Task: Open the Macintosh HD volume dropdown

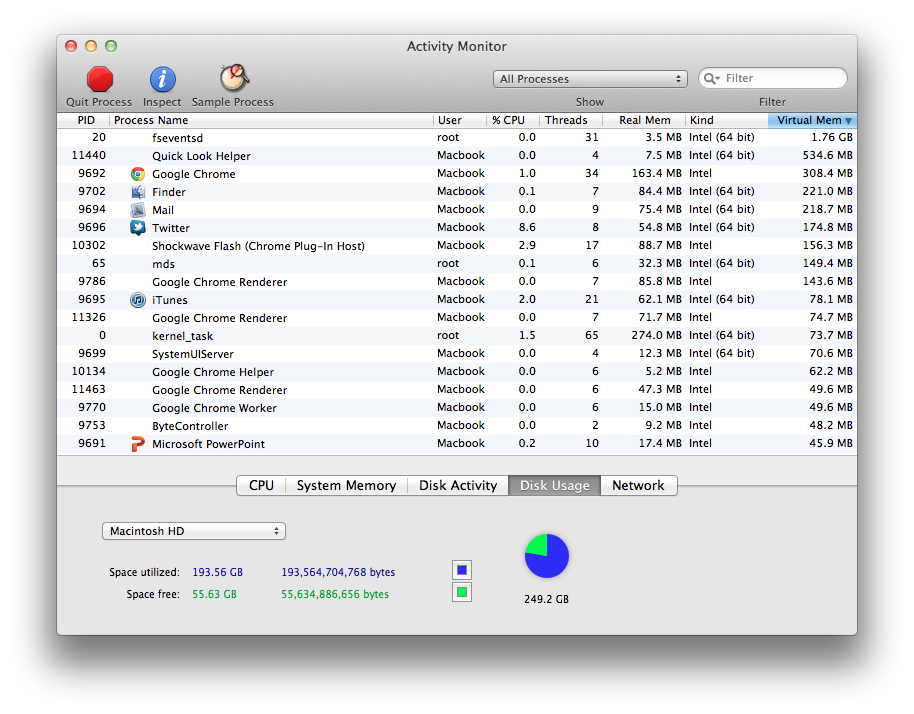Action: tap(194, 531)
